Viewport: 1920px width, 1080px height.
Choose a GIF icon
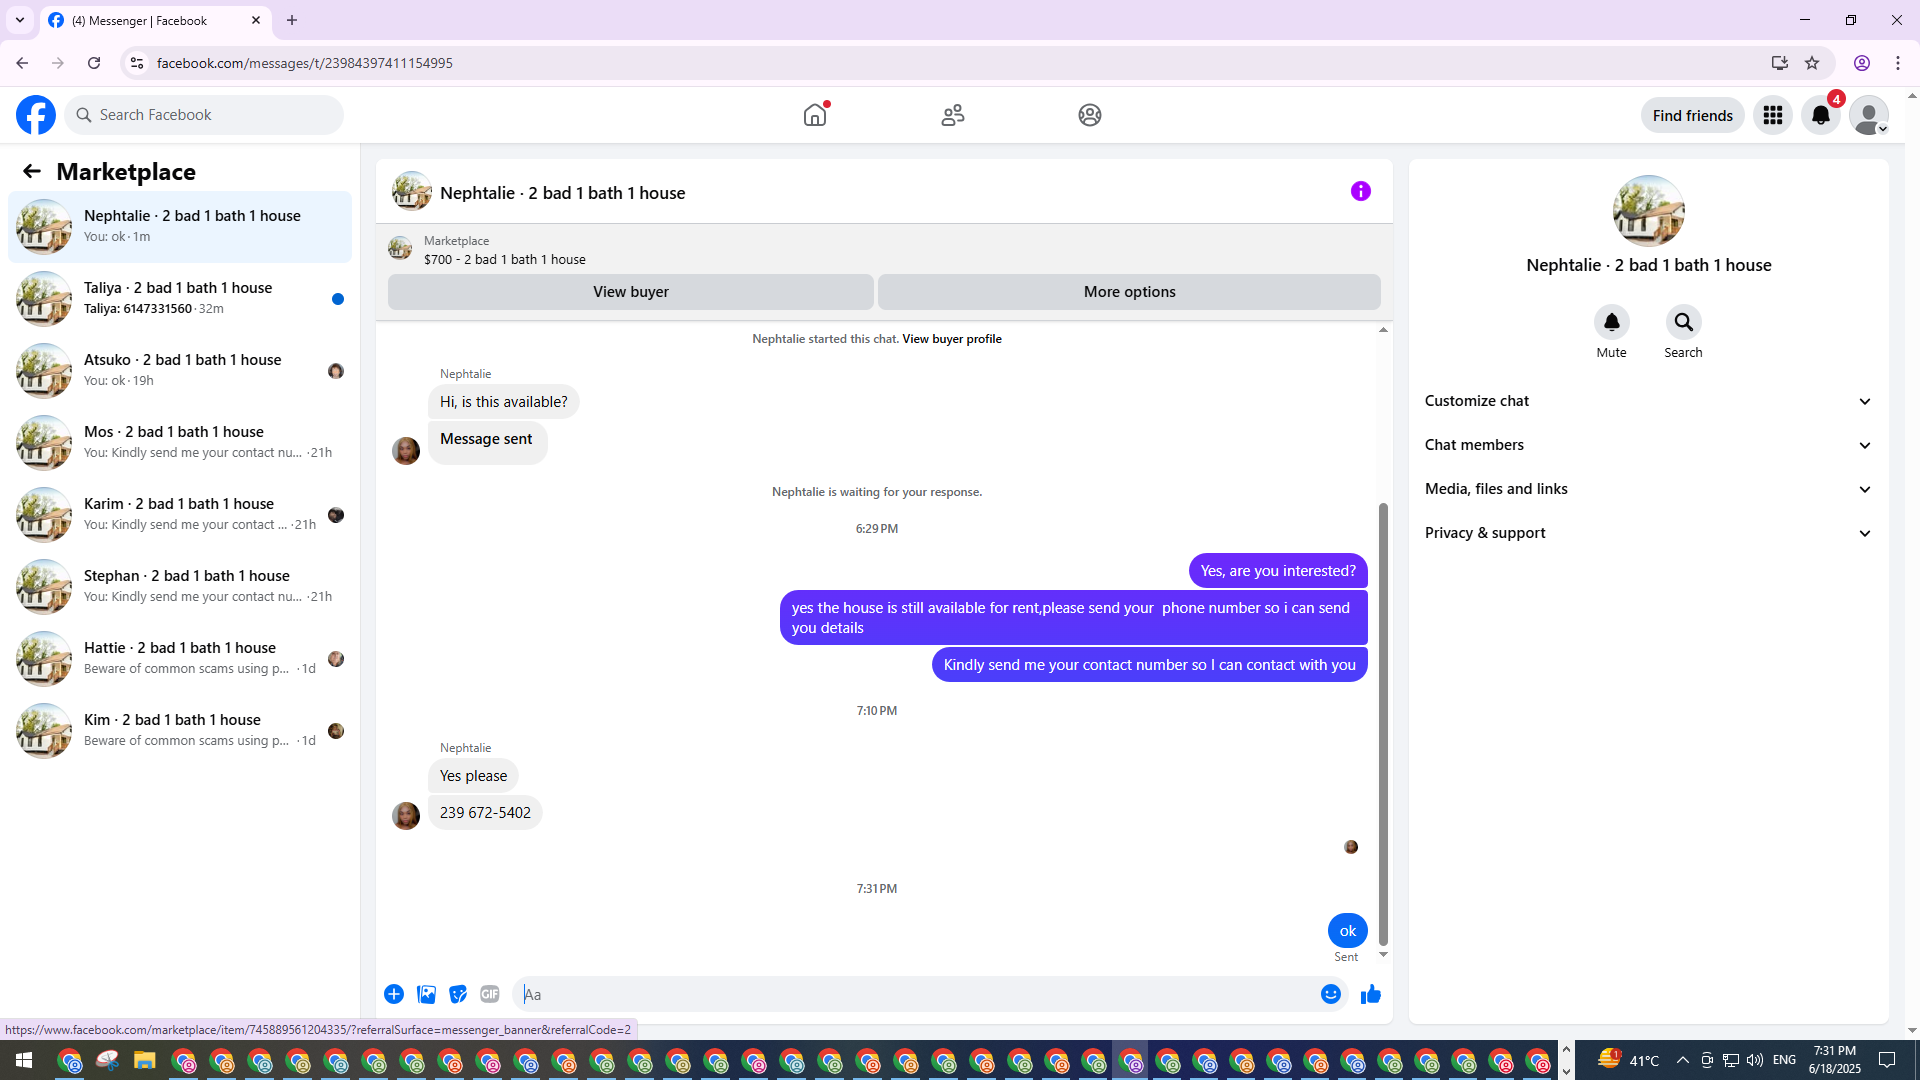490,994
